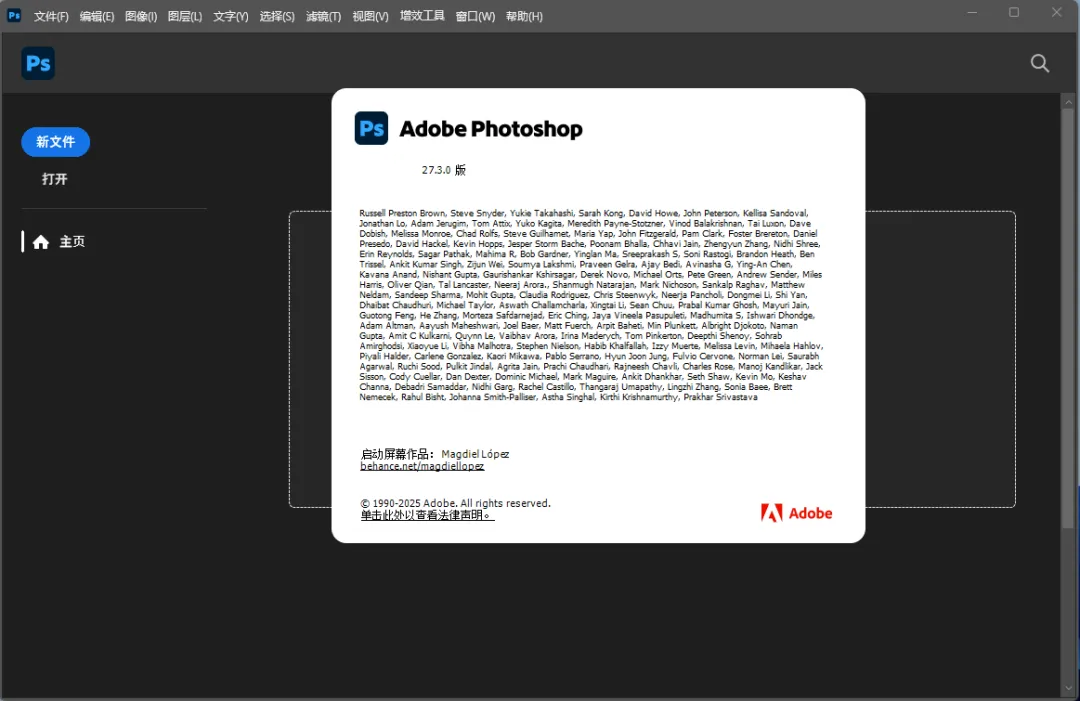Open the 增效工具 menu
The image size is (1080, 701).
click(422, 16)
